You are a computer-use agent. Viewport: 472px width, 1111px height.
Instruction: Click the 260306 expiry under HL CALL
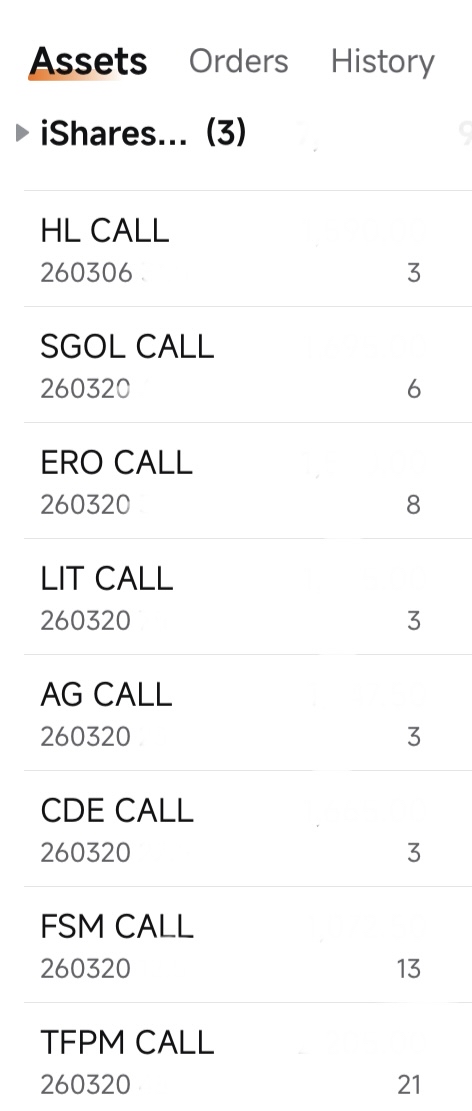point(86,273)
